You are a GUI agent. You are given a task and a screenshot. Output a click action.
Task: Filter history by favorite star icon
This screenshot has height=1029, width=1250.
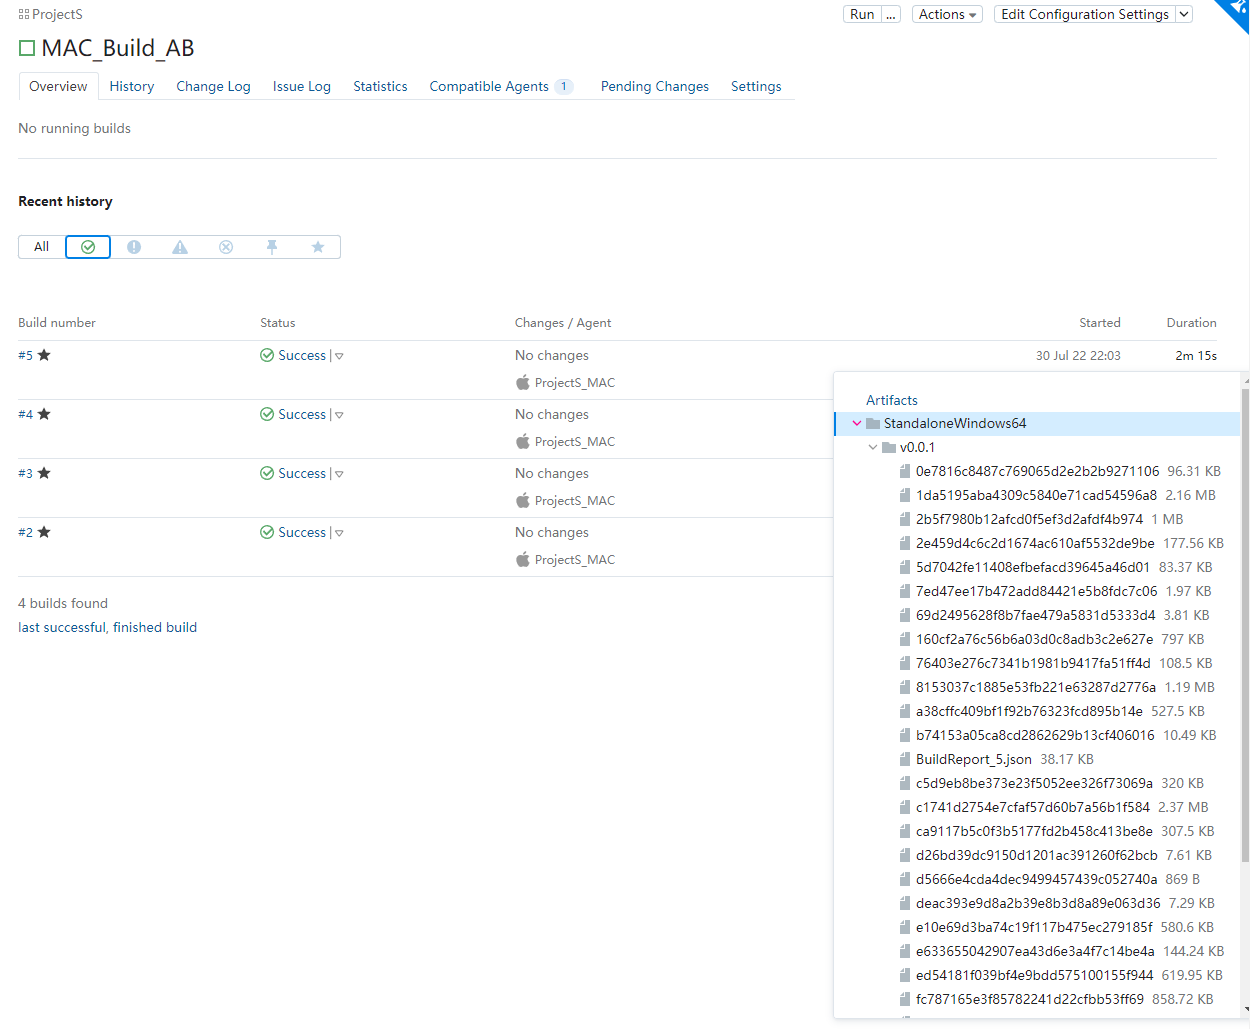(x=318, y=247)
